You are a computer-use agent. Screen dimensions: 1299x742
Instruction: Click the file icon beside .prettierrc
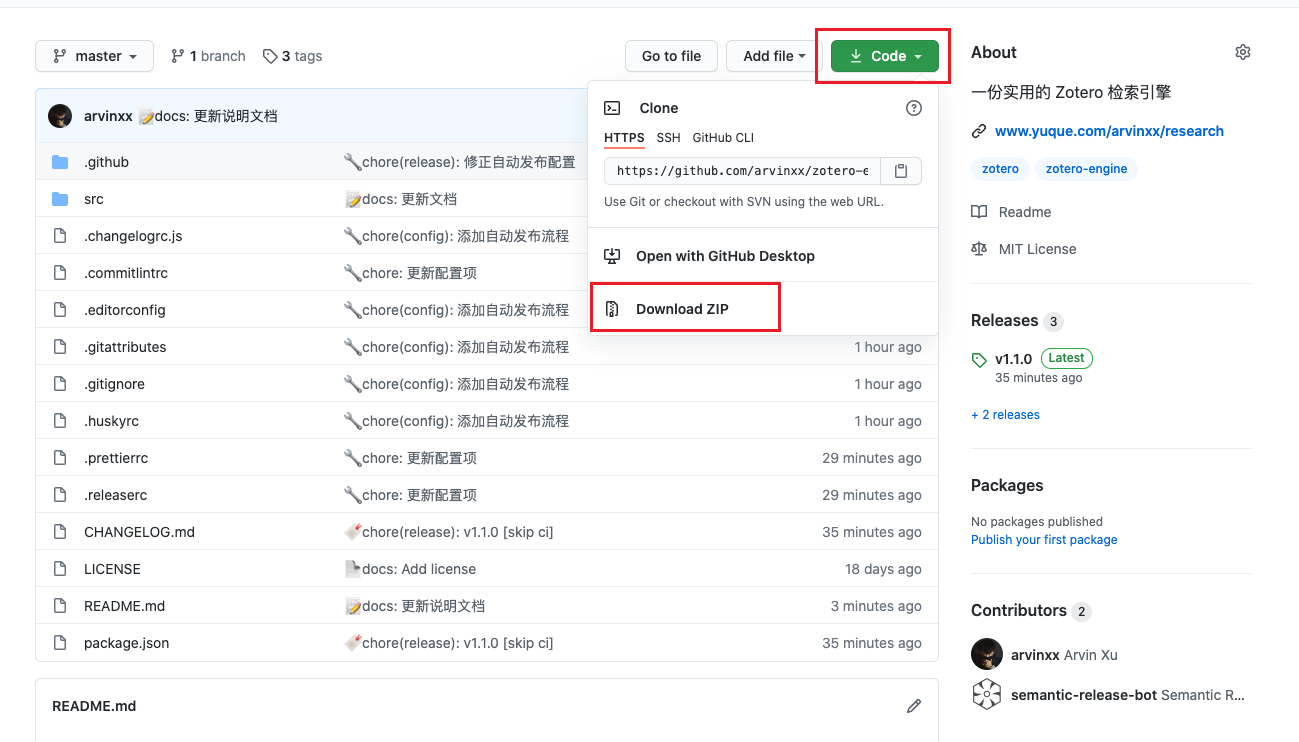tap(60, 458)
